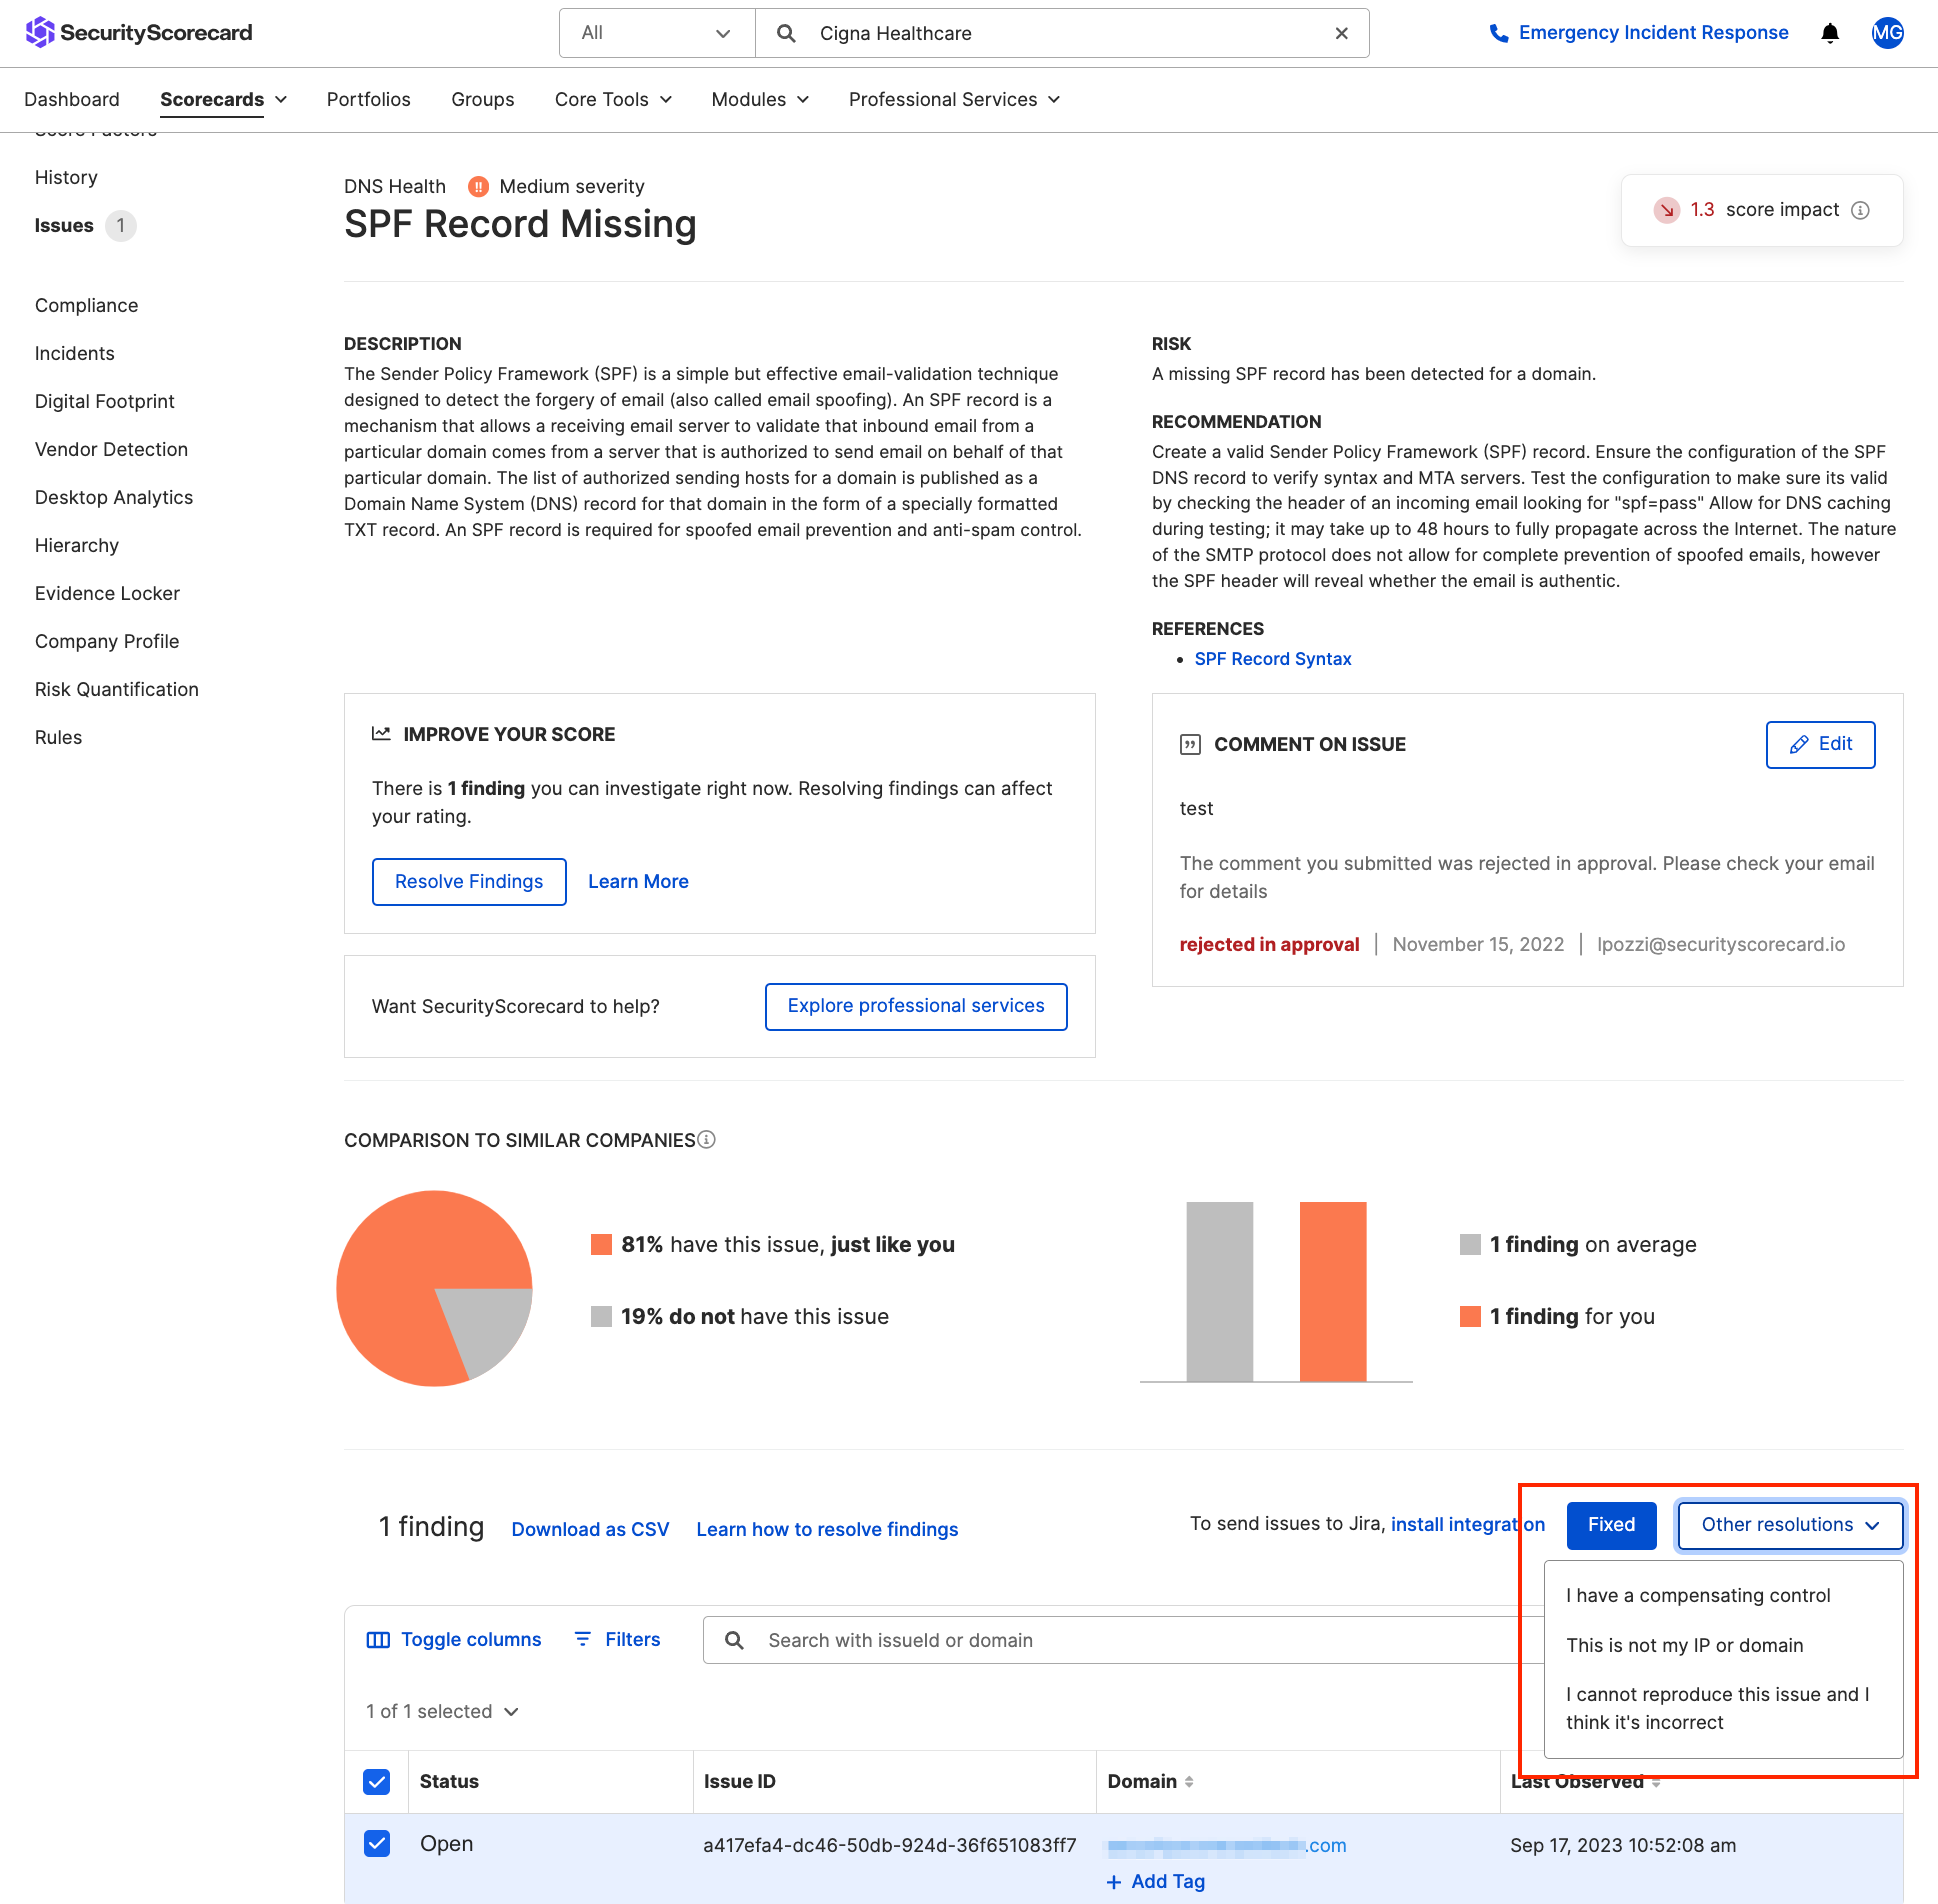The image size is (1938, 1904).
Task: Open the All search scope dropdown
Action: [x=656, y=32]
